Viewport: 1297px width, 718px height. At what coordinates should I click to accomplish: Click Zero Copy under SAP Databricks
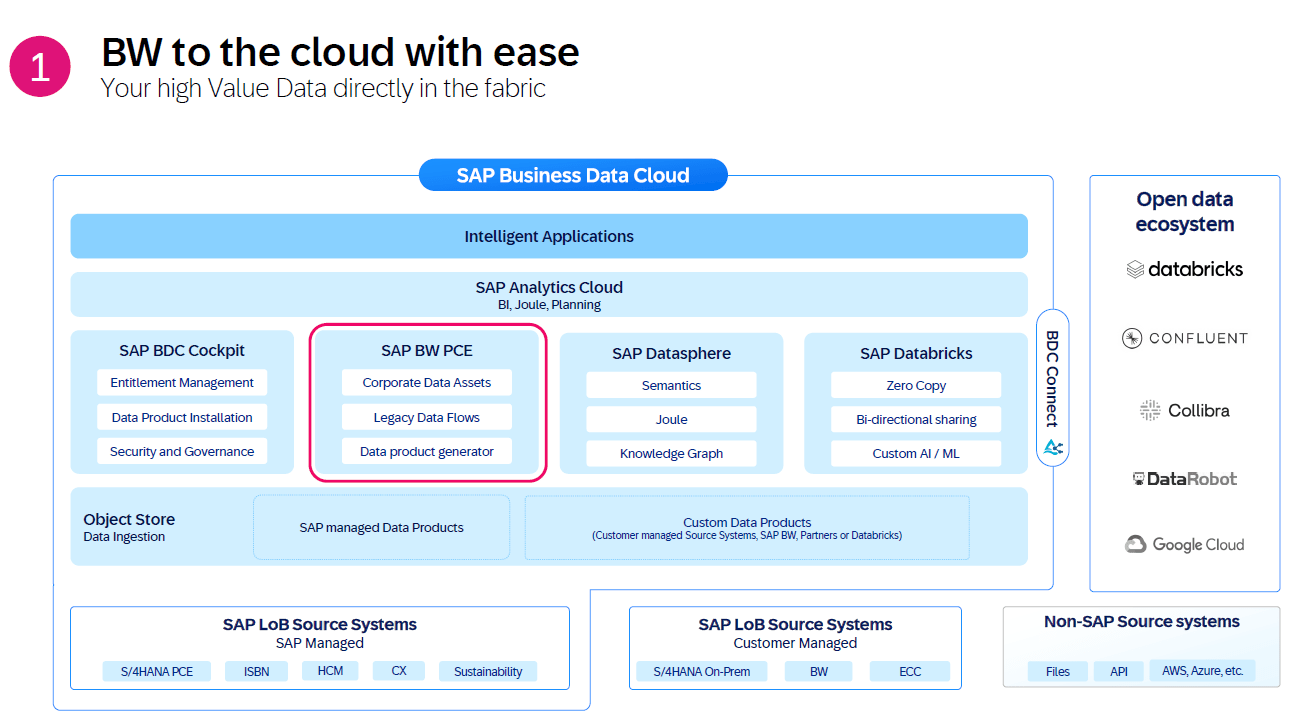pos(915,385)
